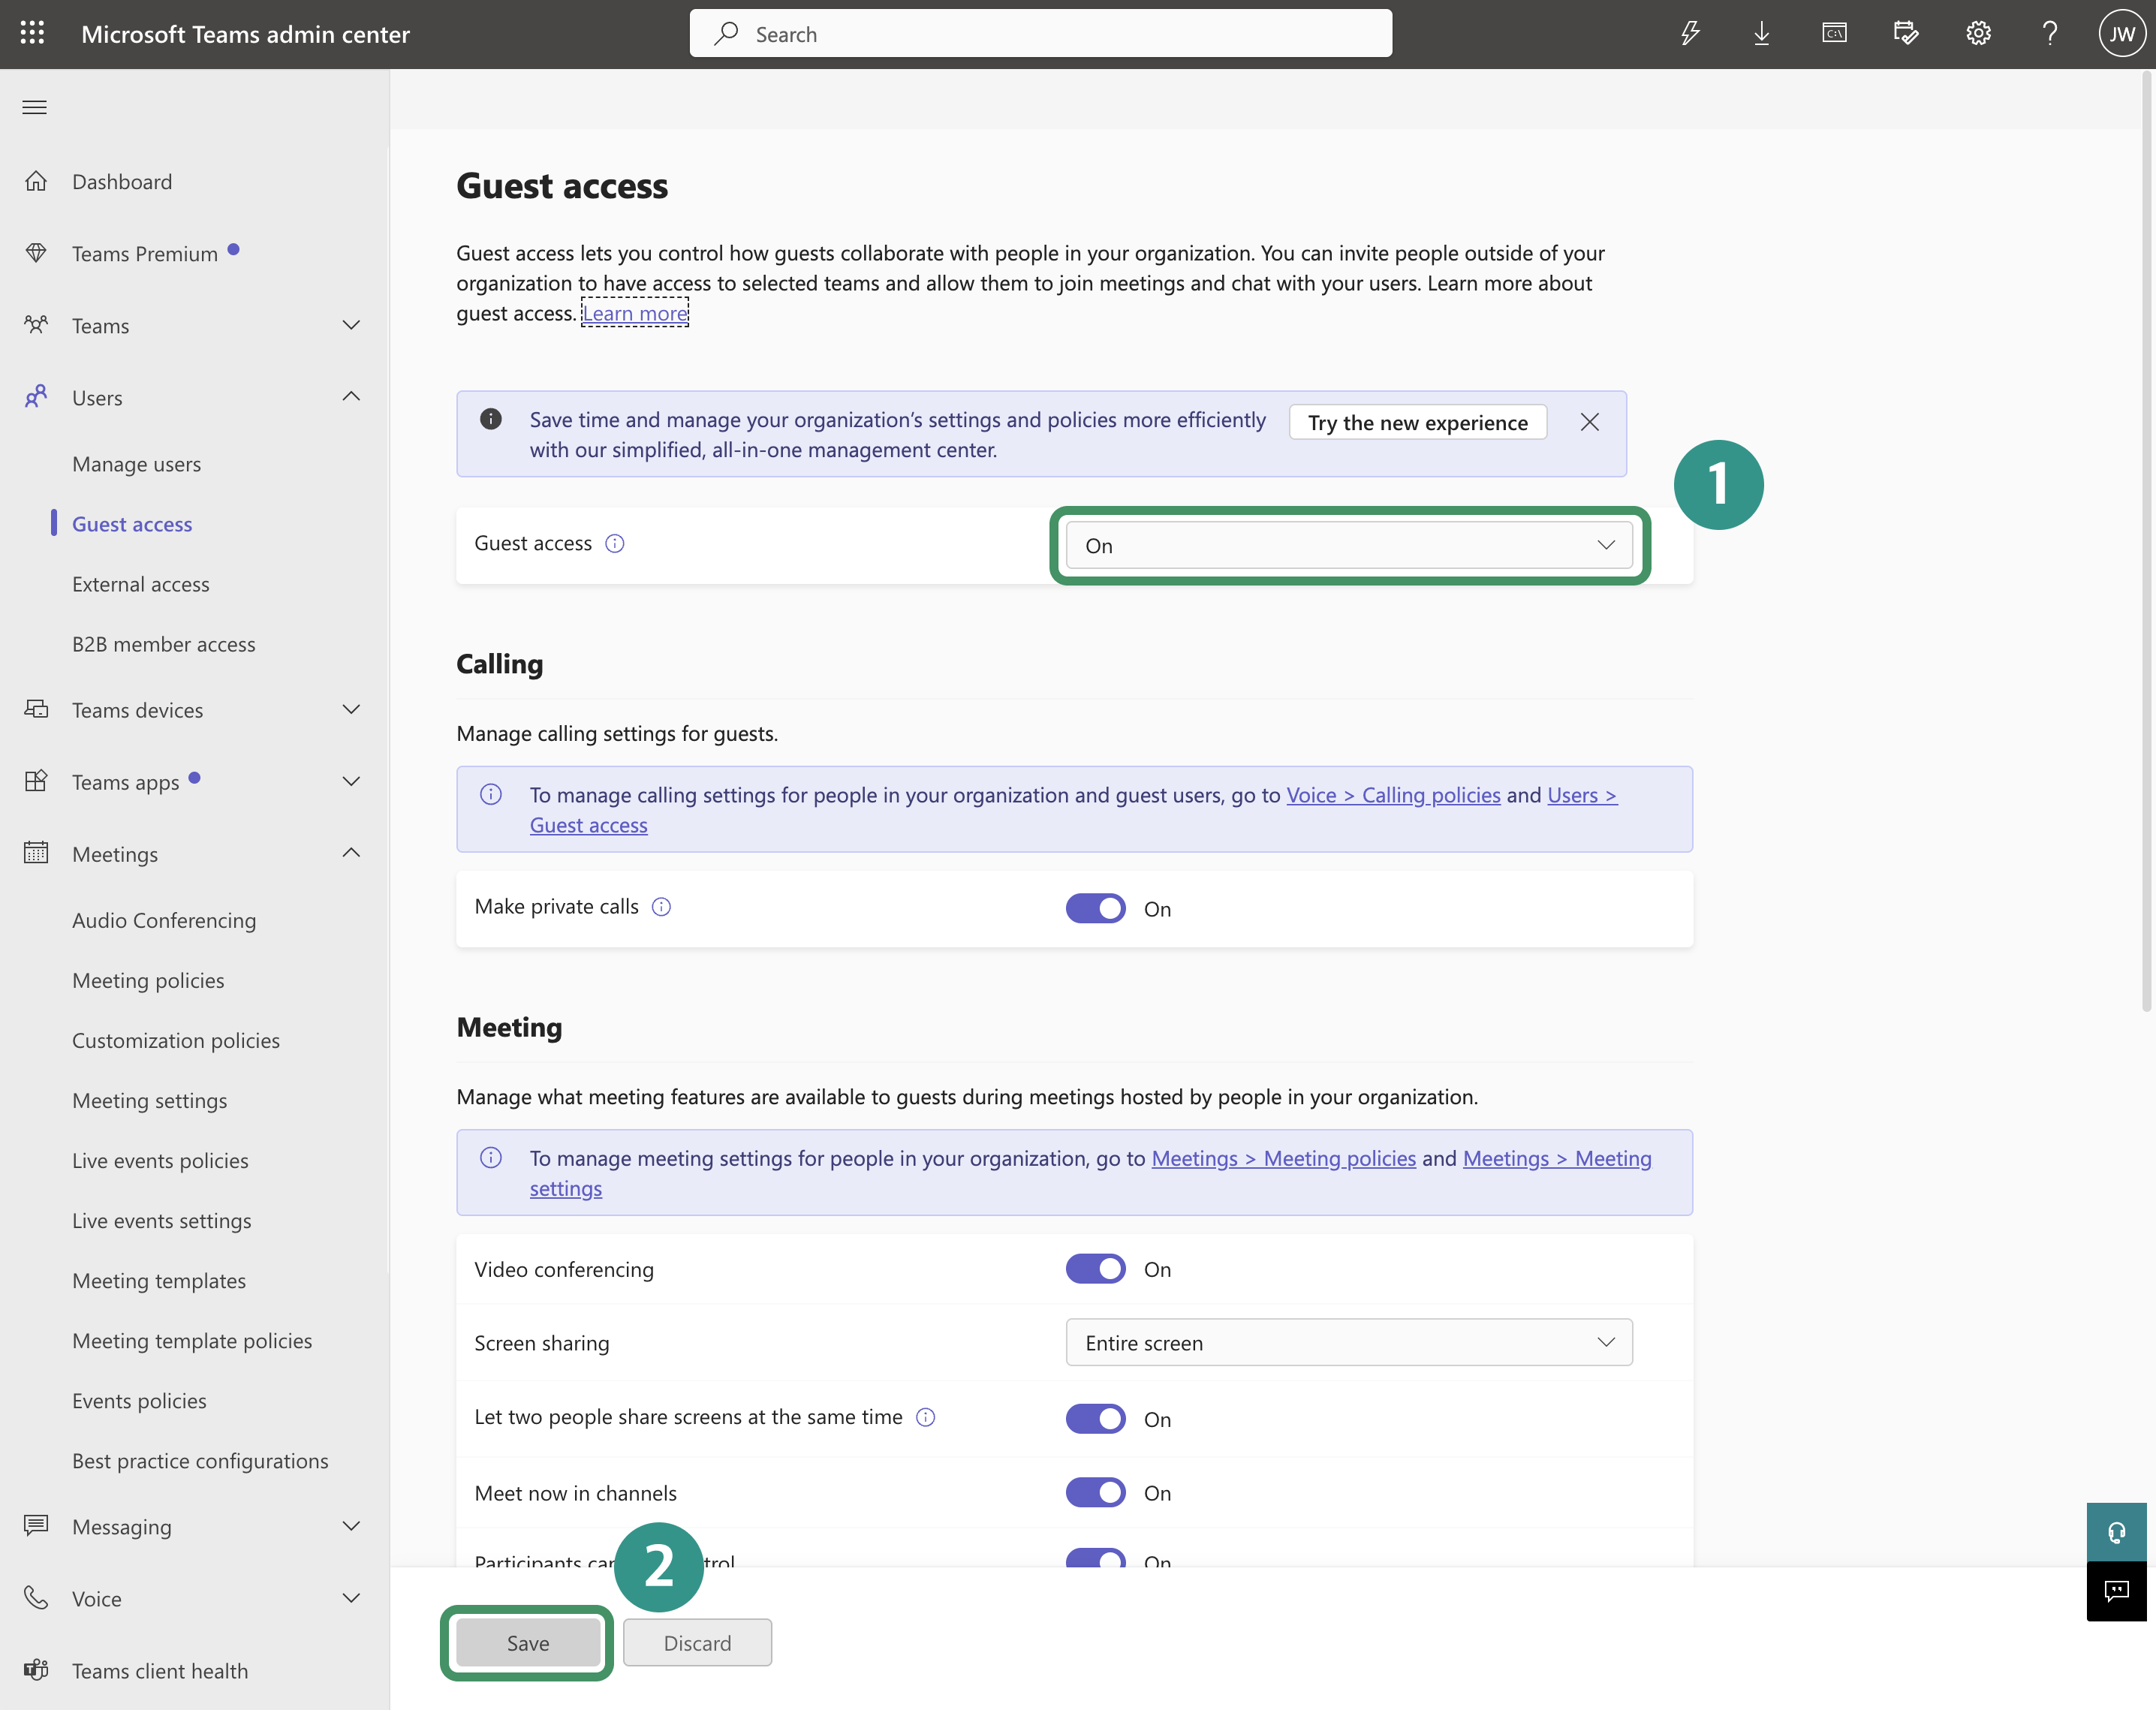Expand the Messaging section chevron
The image size is (2156, 1710).
[x=351, y=1526]
